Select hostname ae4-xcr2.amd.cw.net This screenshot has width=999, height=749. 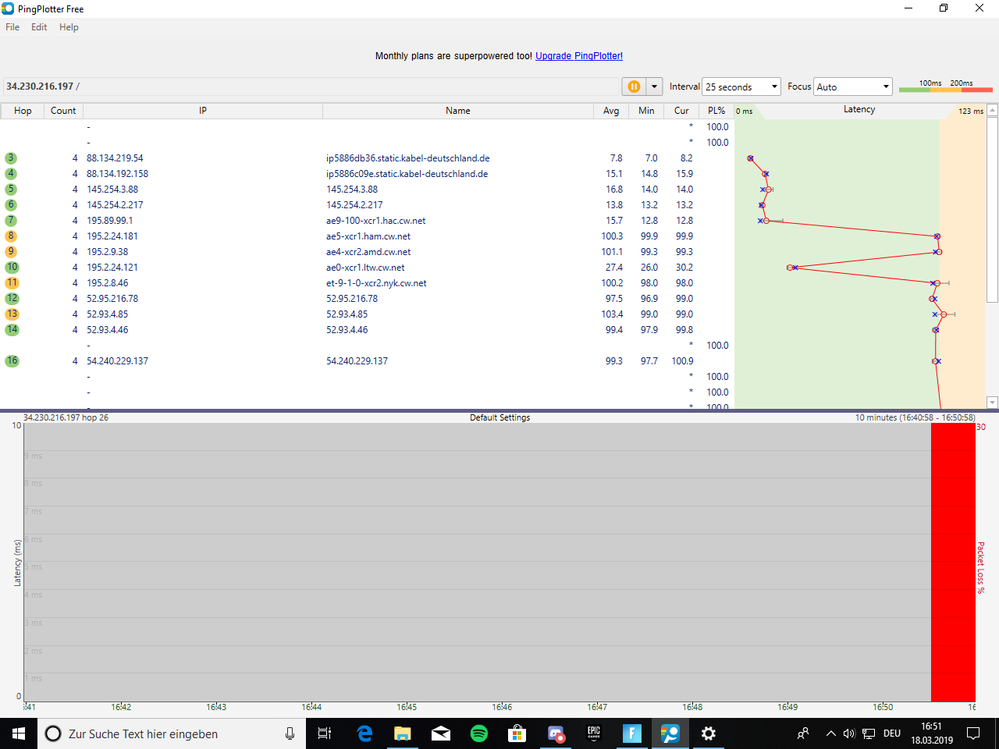tap(368, 252)
